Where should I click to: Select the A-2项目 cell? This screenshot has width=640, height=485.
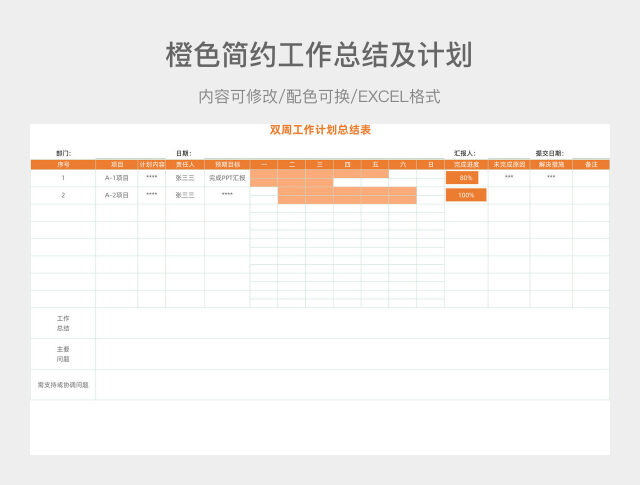(117, 195)
